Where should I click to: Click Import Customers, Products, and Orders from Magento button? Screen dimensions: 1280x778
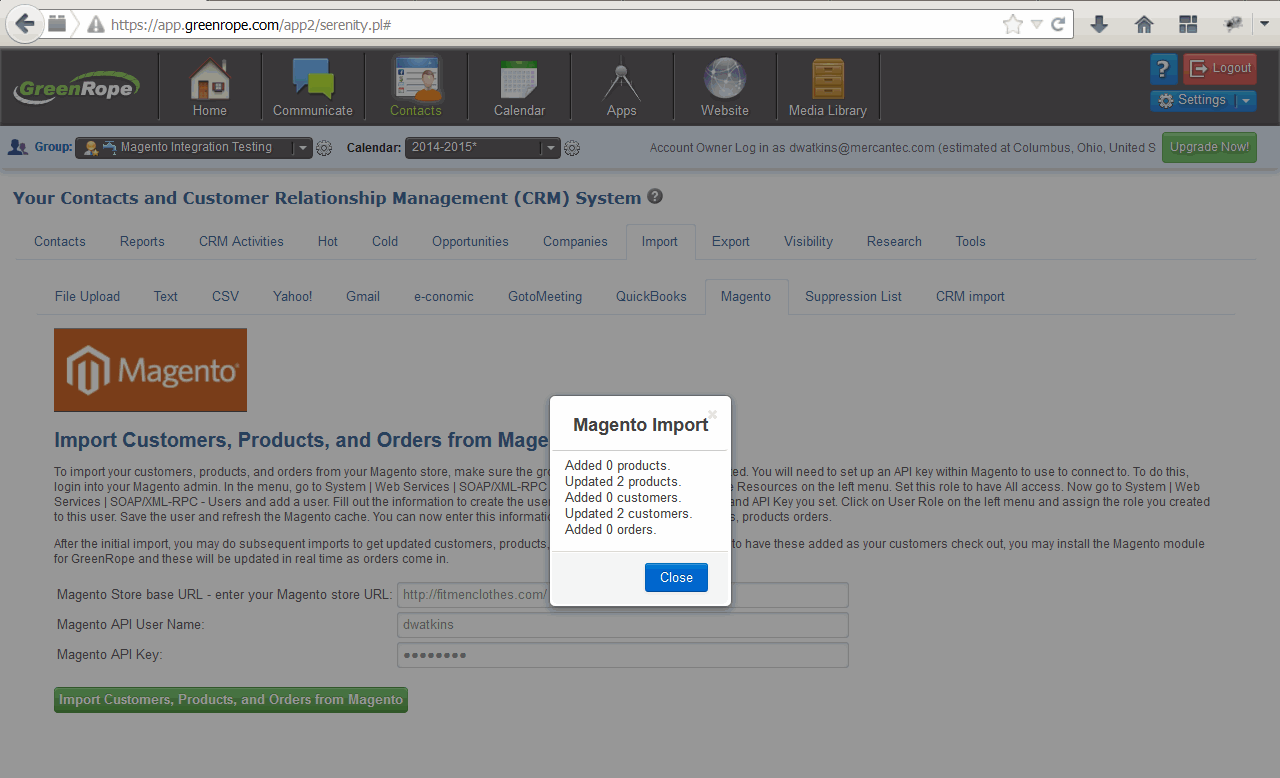click(x=231, y=700)
